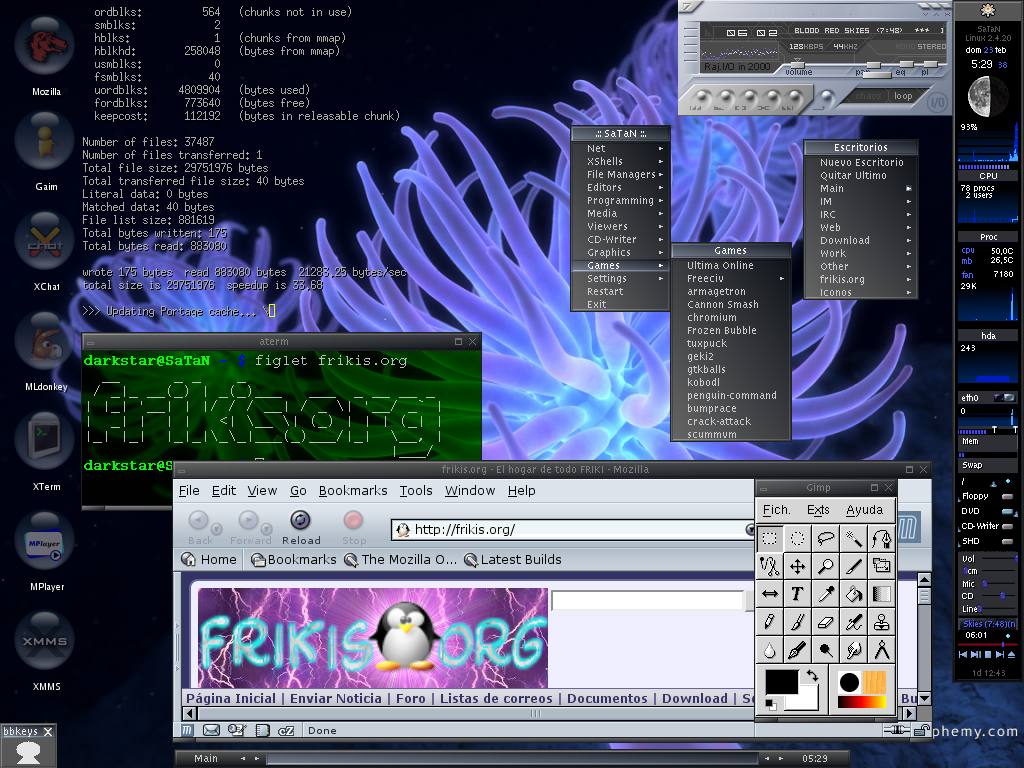Image resolution: width=1024 pixels, height=768 pixels.
Task: Select the Pencil tool in Gimp
Action: pos(770,622)
